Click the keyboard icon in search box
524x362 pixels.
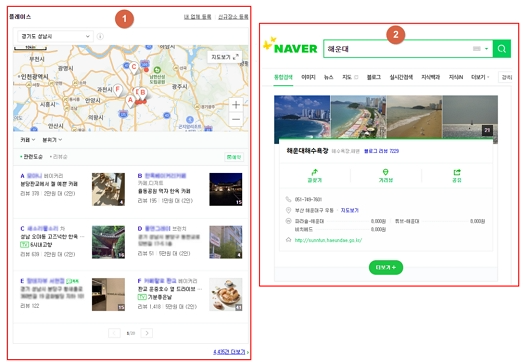[477, 49]
